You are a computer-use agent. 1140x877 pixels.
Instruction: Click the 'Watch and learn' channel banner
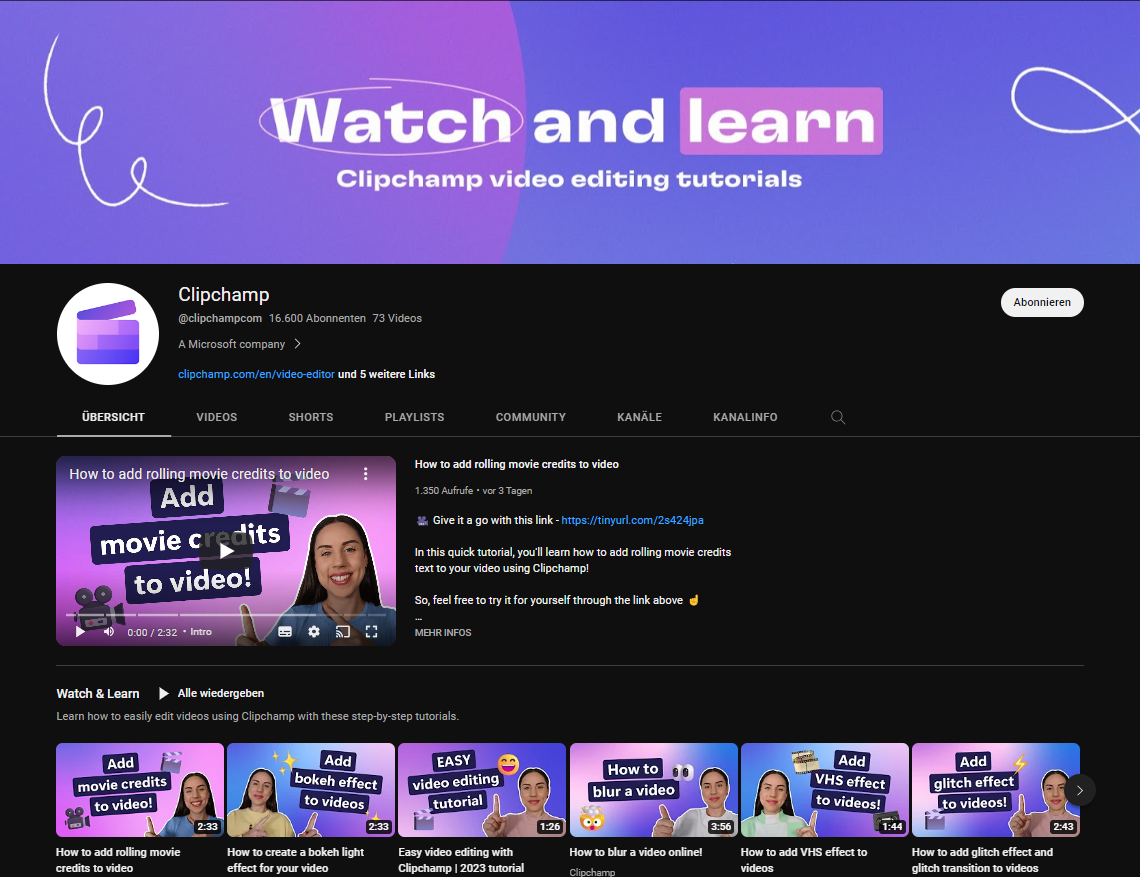click(570, 132)
